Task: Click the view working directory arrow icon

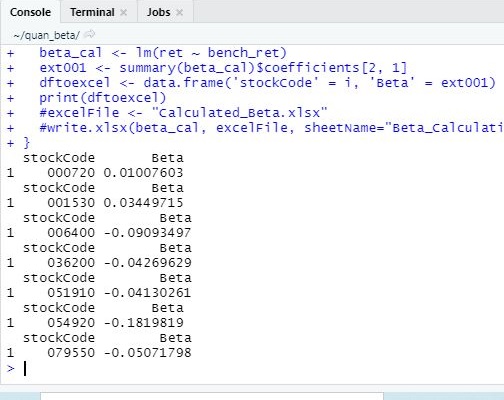Action: [x=90, y=34]
